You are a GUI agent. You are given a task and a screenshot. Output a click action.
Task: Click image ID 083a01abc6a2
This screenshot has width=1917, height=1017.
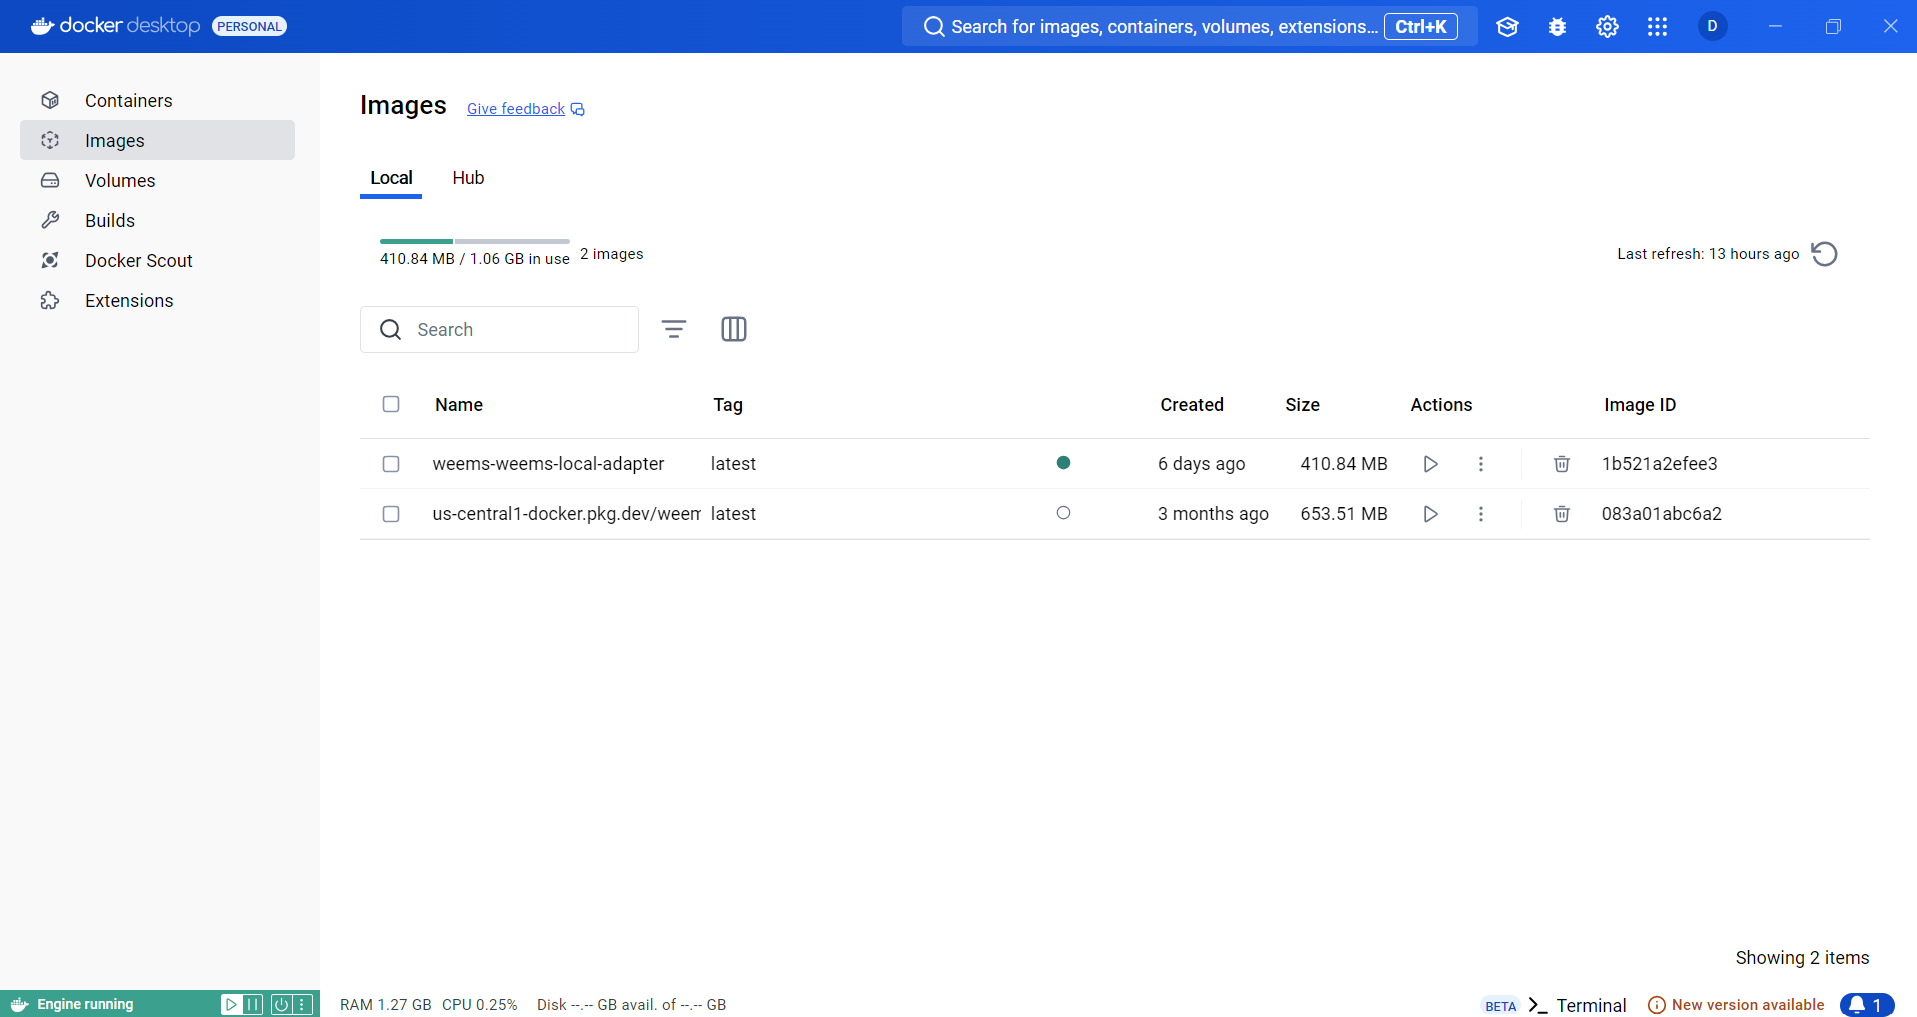coord(1662,514)
